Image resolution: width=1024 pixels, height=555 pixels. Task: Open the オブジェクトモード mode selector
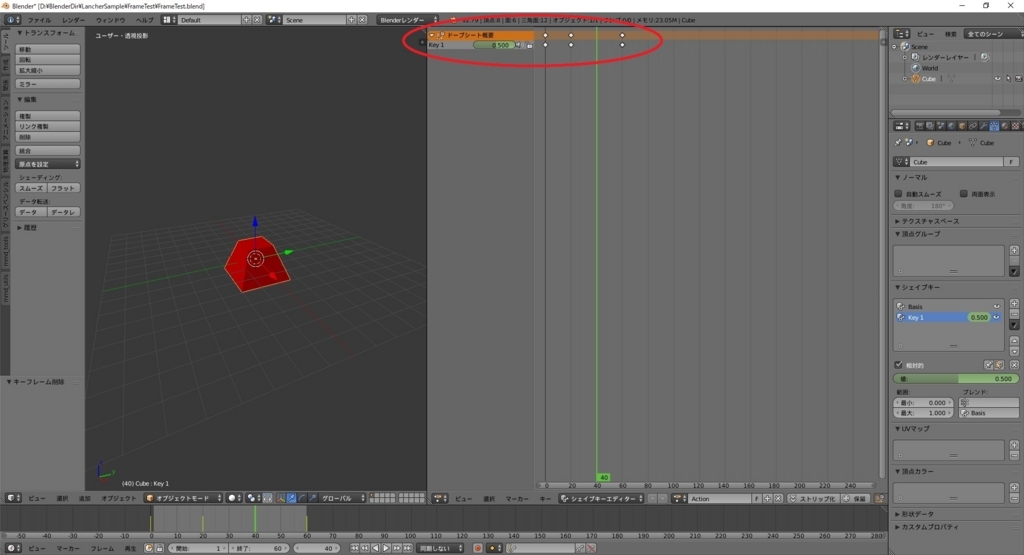tap(184, 498)
